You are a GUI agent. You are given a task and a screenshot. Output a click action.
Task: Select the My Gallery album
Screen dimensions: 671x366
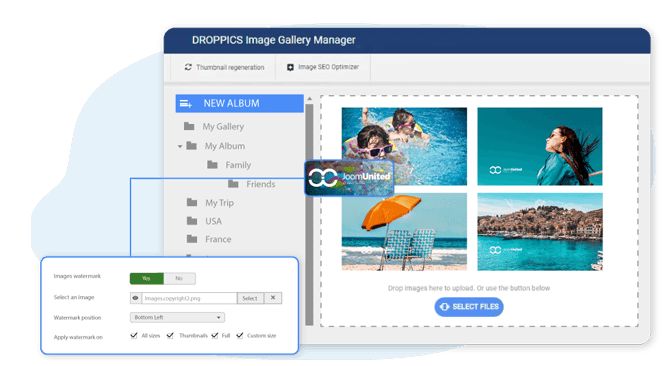coord(223,126)
